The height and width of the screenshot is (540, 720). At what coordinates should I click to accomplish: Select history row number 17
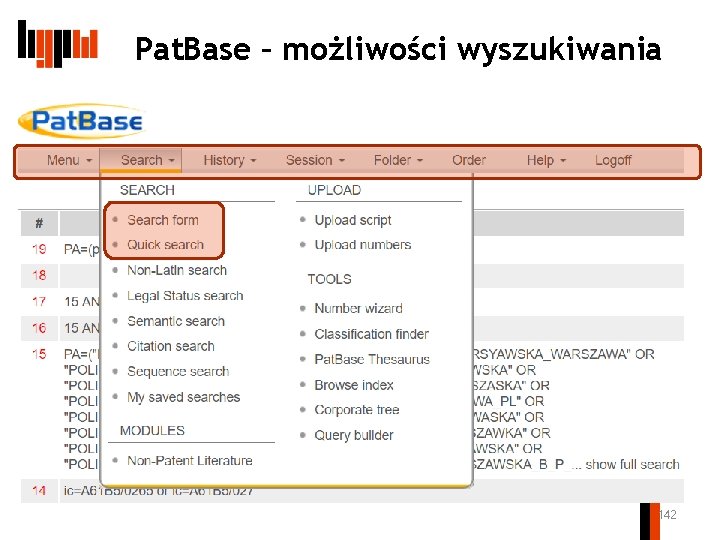click(39, 301)
